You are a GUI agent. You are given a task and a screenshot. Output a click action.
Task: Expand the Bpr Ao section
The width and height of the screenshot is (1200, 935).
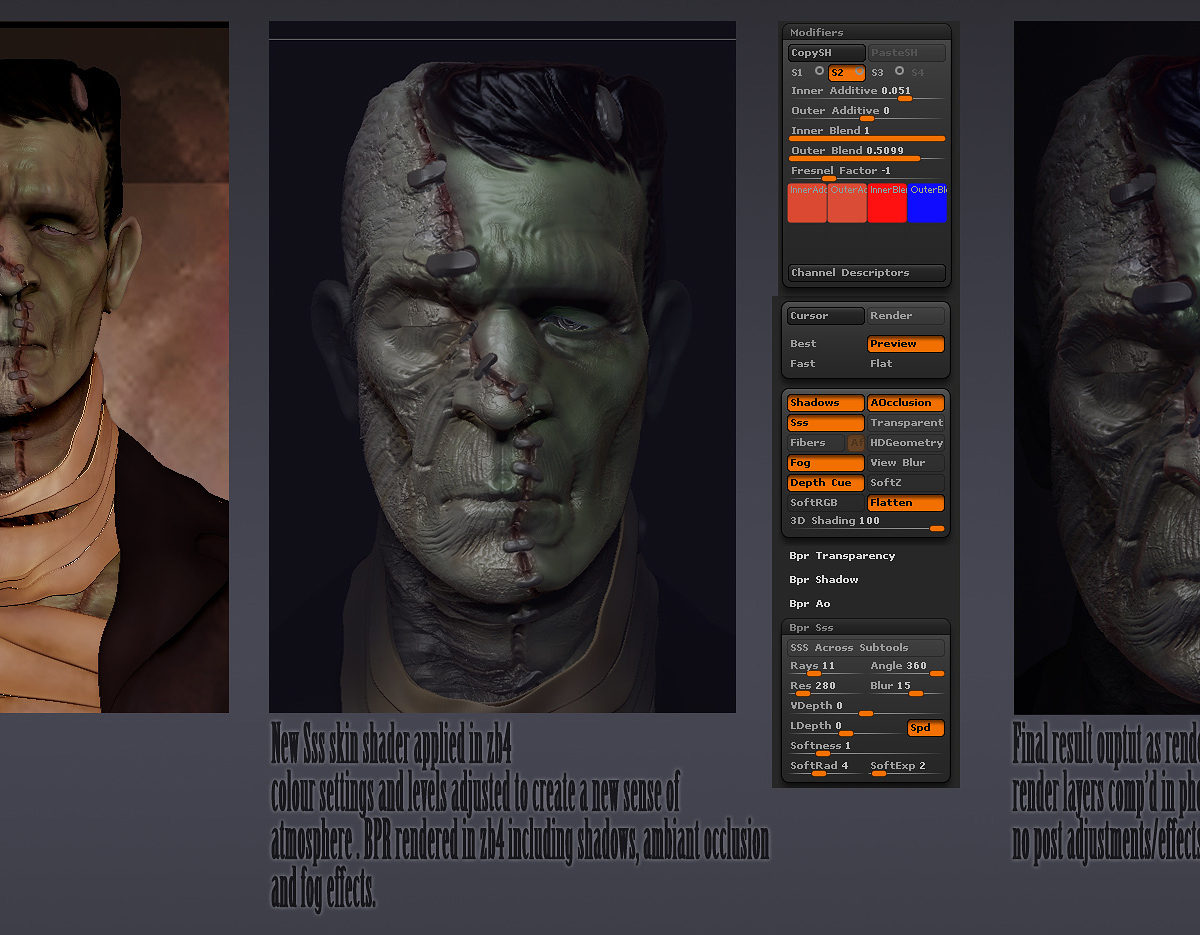(810, 604)
